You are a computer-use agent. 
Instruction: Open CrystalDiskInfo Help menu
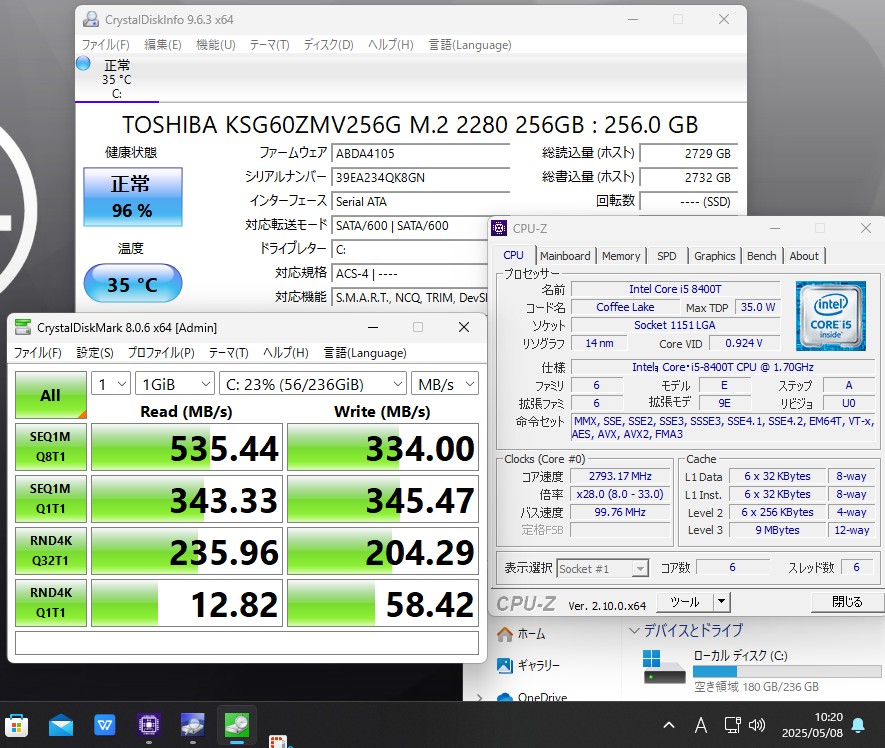(391, 45)
